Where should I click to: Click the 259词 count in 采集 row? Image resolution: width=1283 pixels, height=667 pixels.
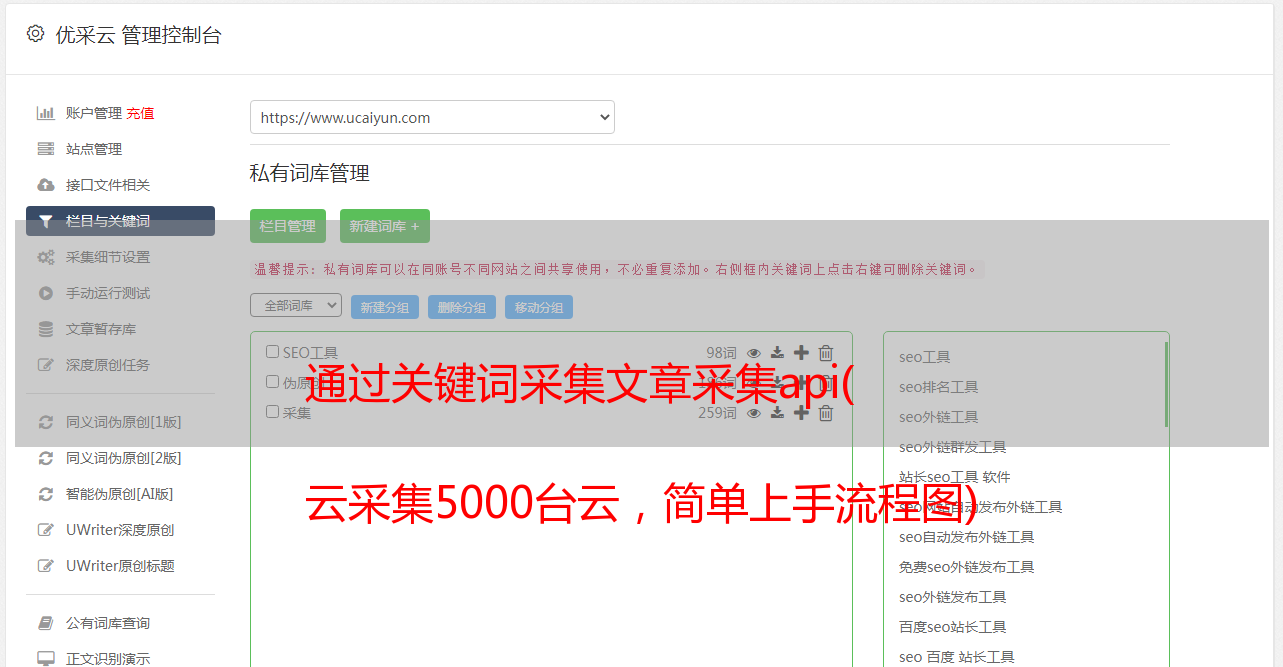click(x=717, y=413)
